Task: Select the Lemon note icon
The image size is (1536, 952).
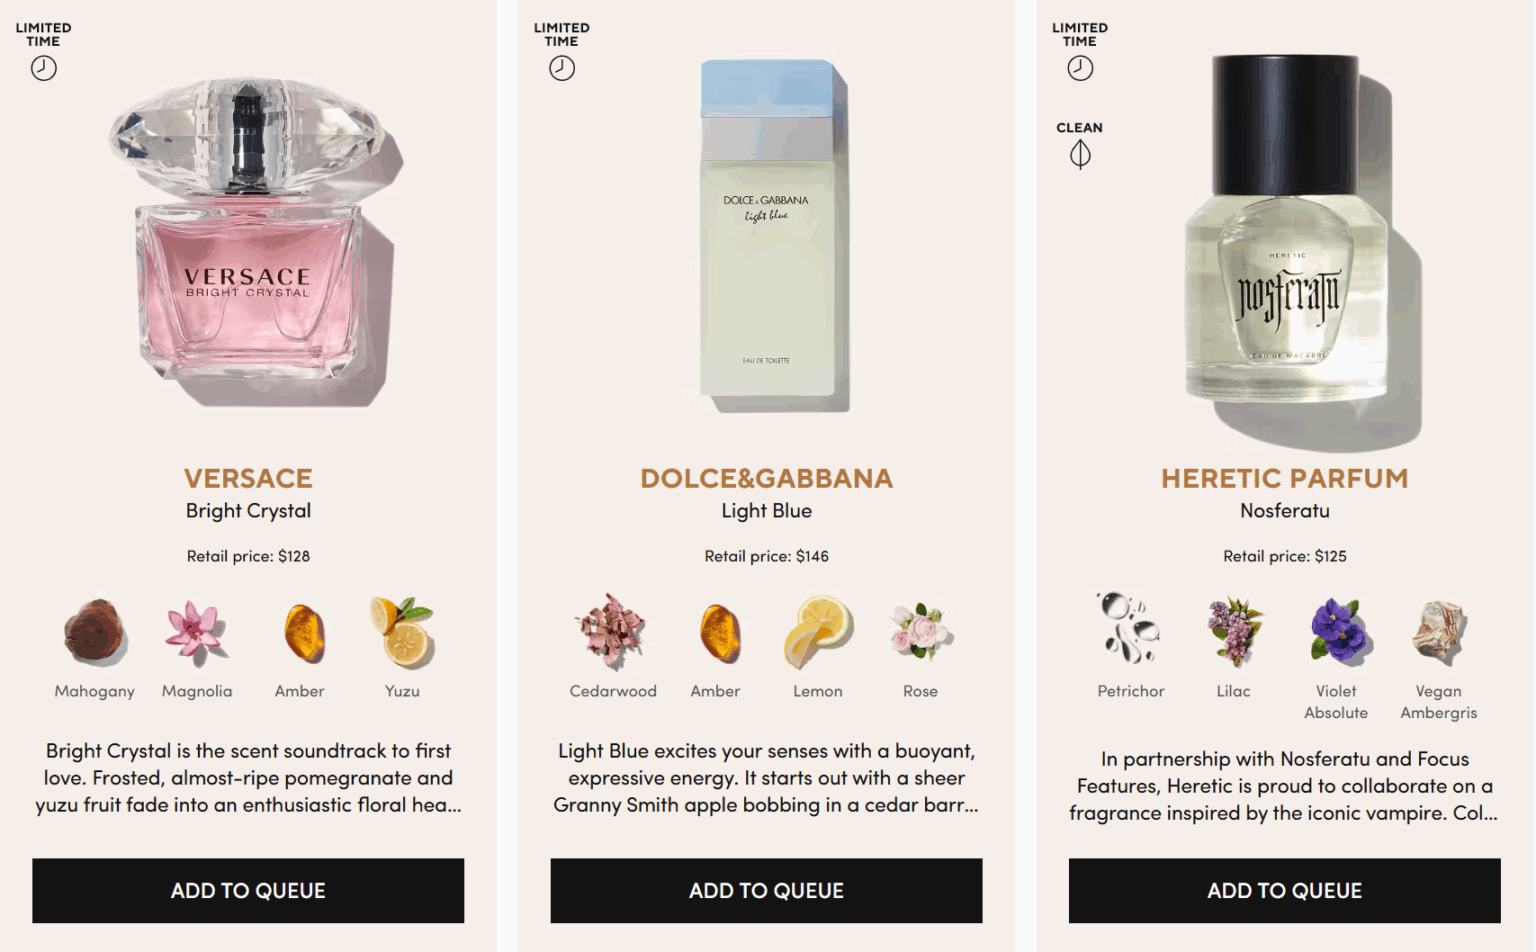Action: click(x=818, y=632)
